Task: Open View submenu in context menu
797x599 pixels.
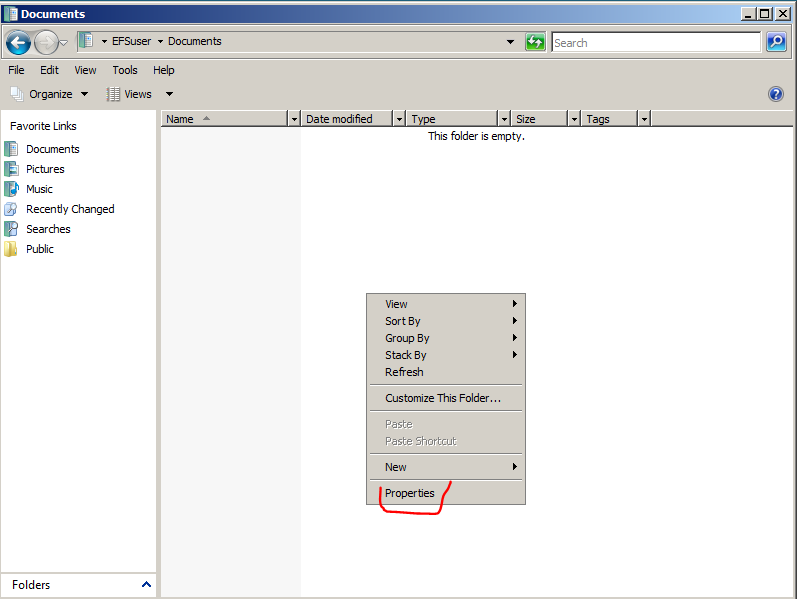Action: [x=446, y=304]
